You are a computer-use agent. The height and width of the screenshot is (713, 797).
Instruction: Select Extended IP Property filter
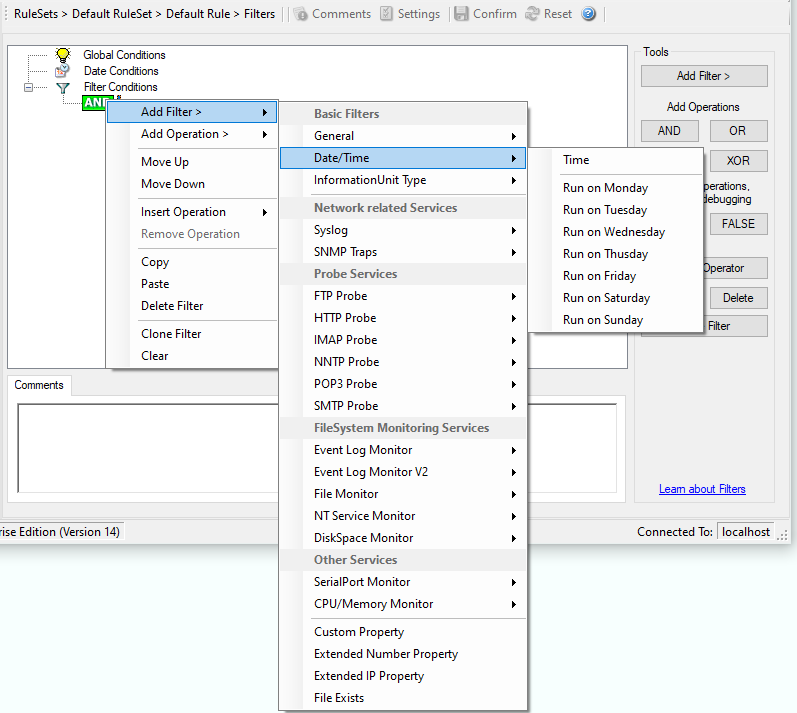point(368,676)
